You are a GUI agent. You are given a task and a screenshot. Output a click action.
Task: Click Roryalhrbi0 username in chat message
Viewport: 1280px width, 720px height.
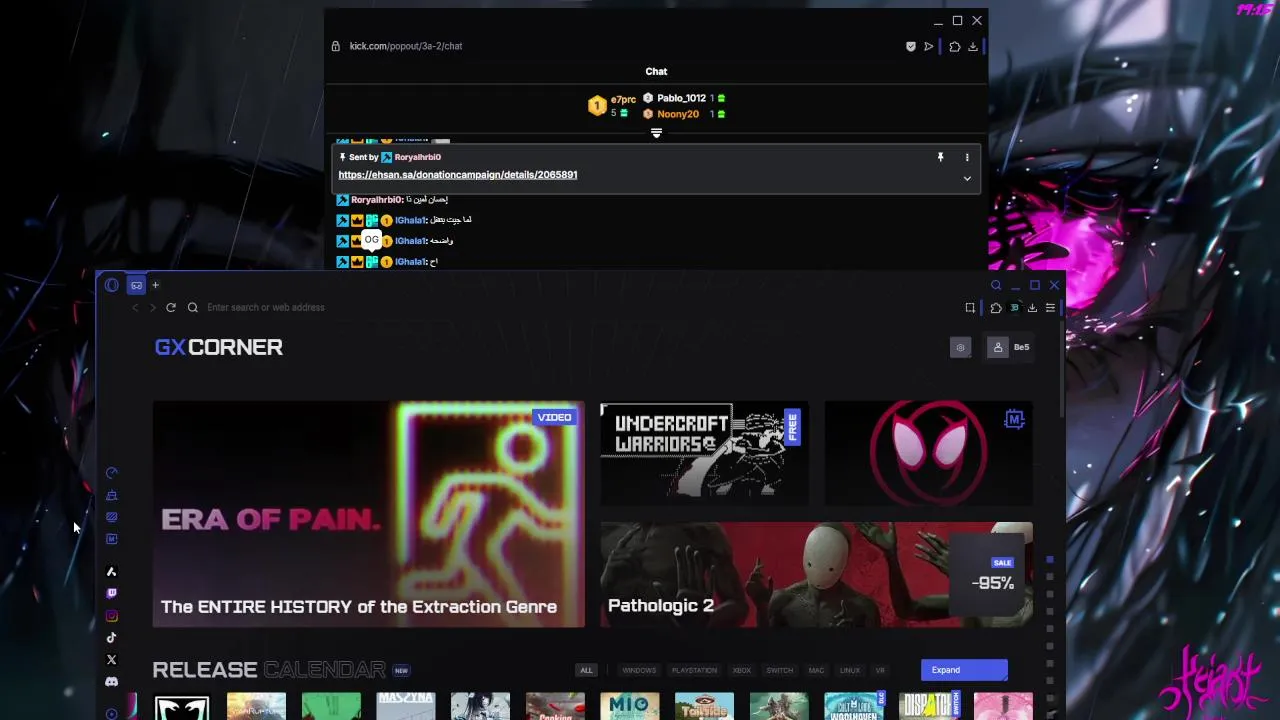(x=376, y=200)
